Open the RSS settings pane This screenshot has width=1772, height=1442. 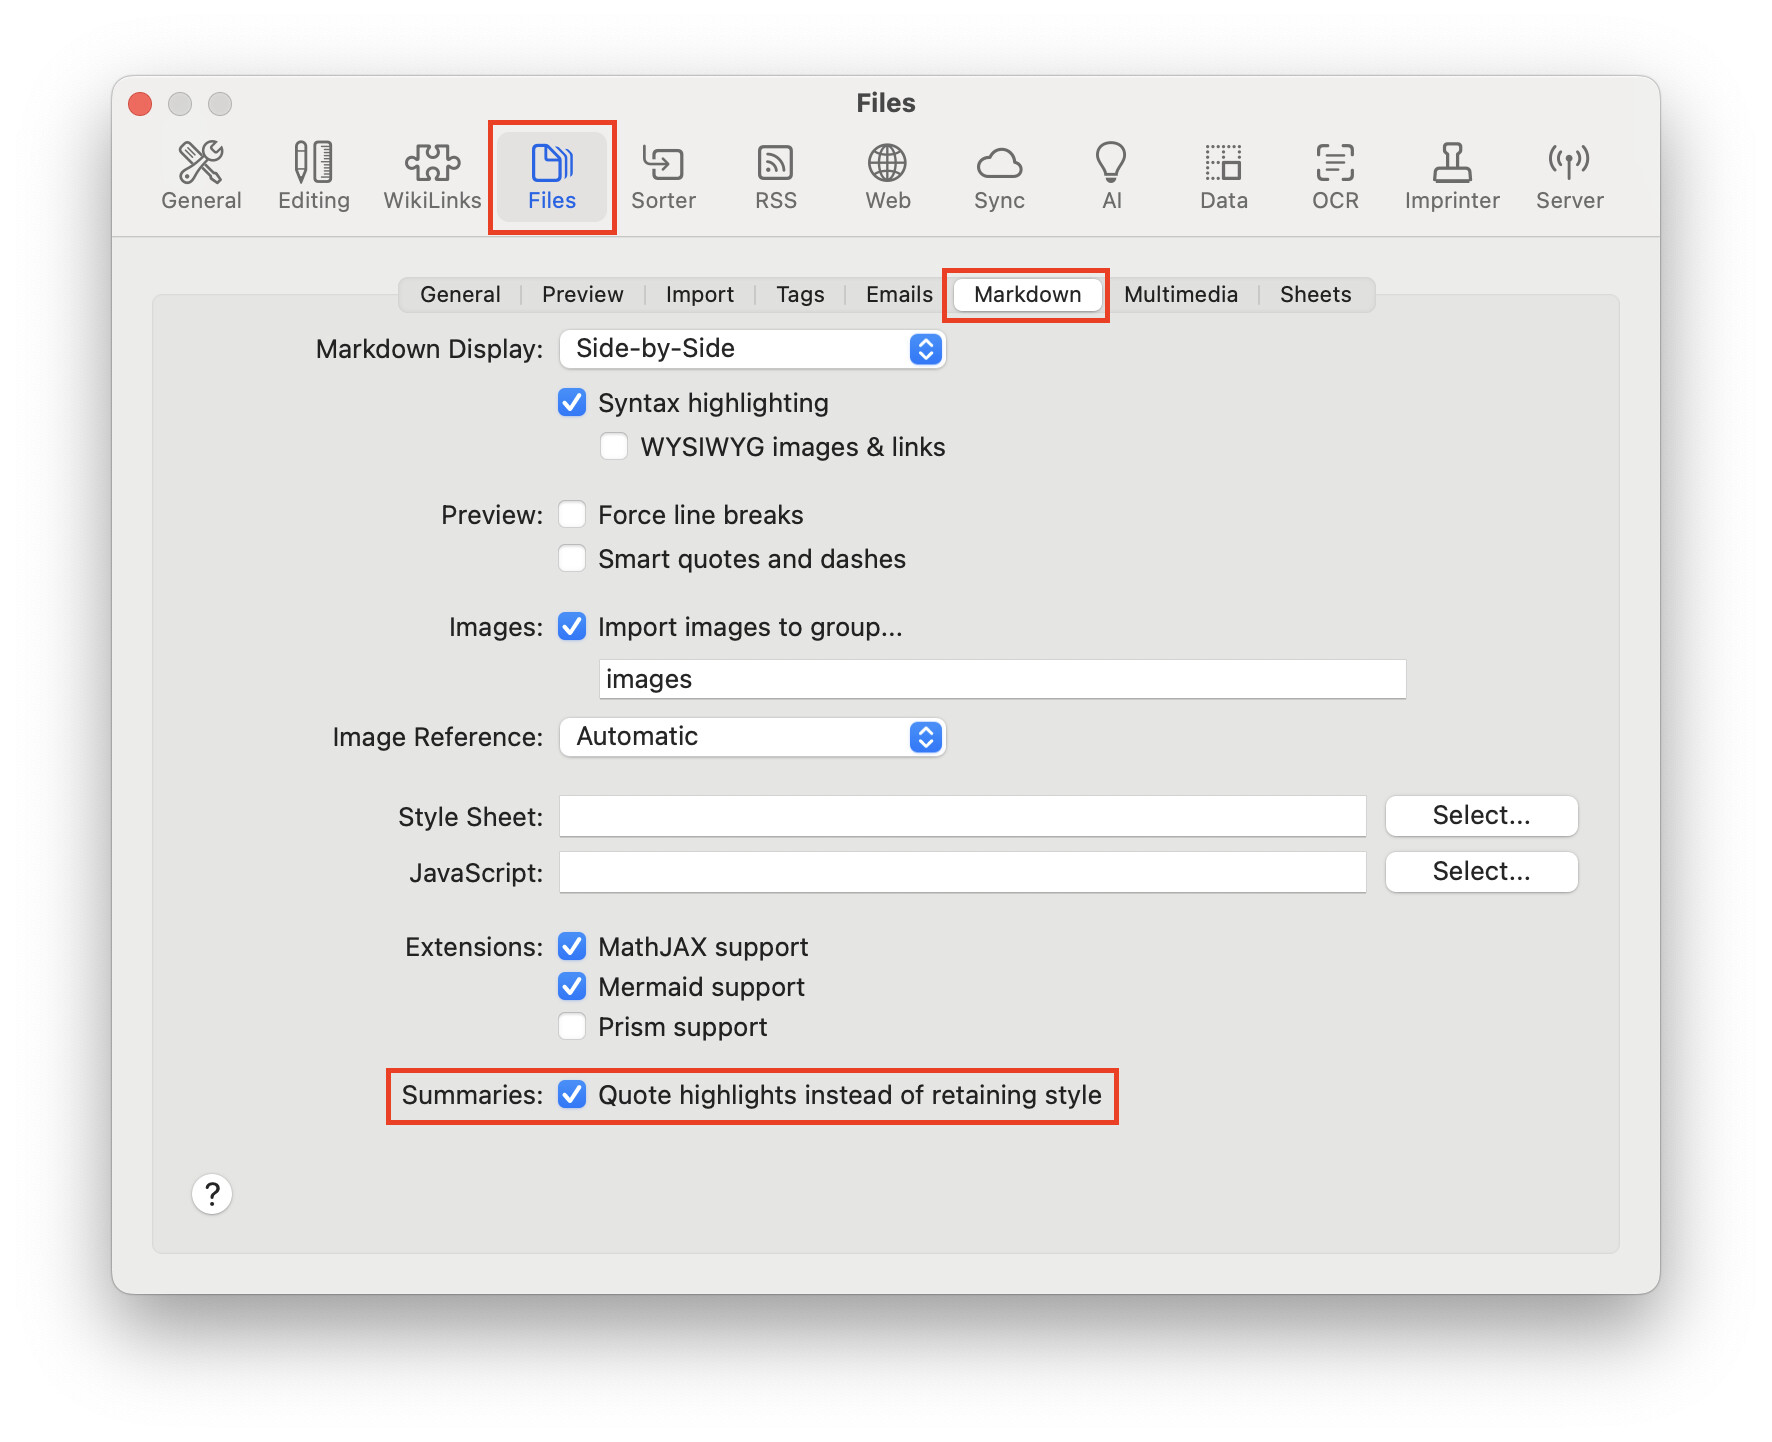pyautogui.click(x=775, y=175)
